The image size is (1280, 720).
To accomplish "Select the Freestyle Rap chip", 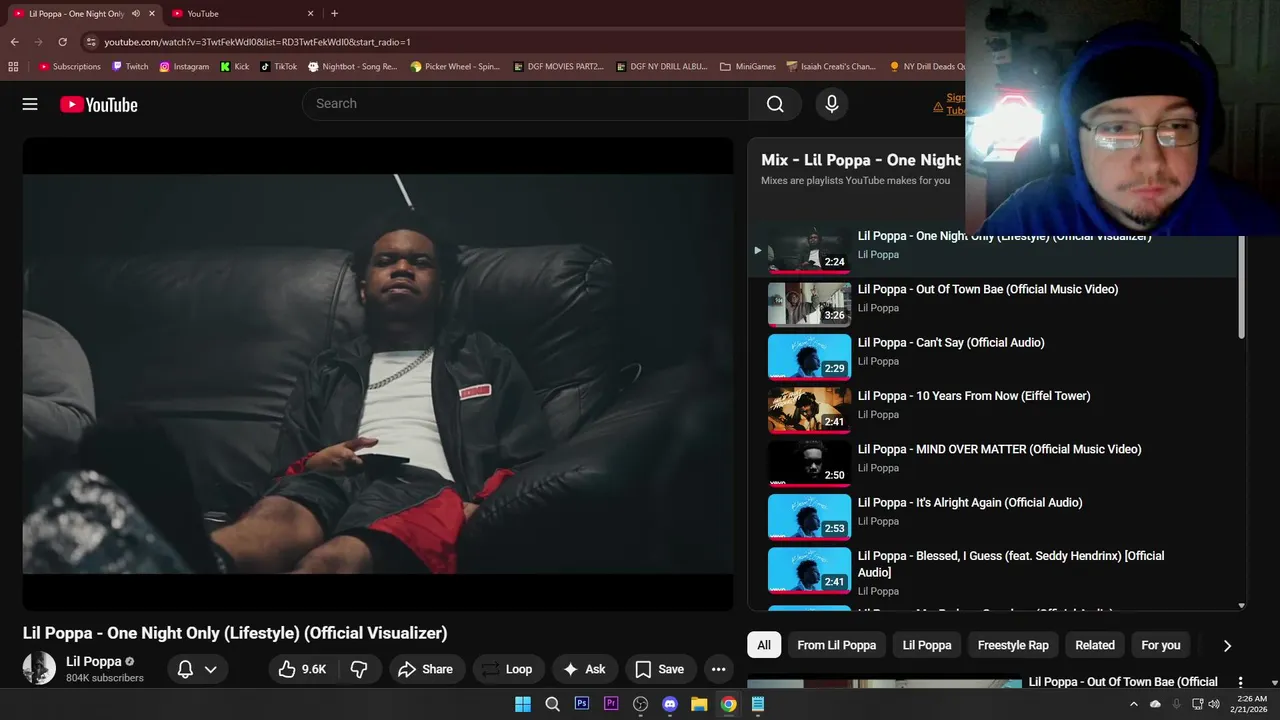I will (x=1013, y=645).
